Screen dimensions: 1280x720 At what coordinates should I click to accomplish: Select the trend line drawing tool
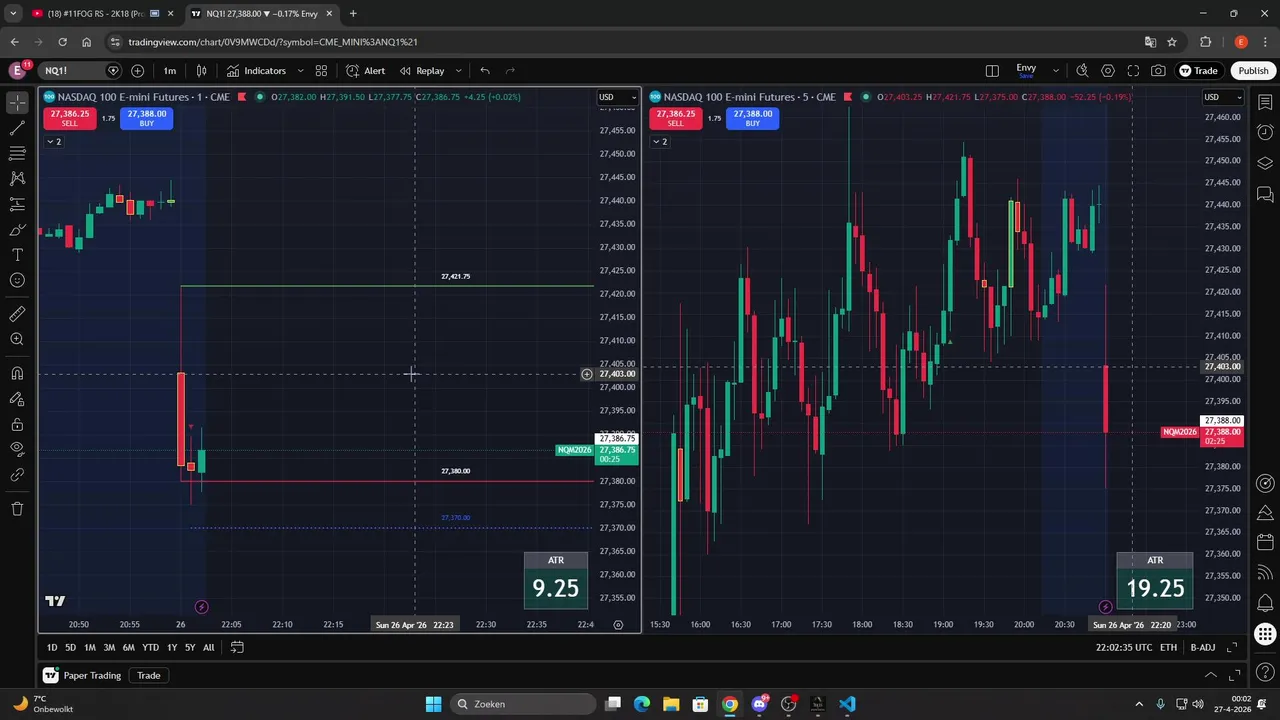pyautogui.click(x=17, y=128)
